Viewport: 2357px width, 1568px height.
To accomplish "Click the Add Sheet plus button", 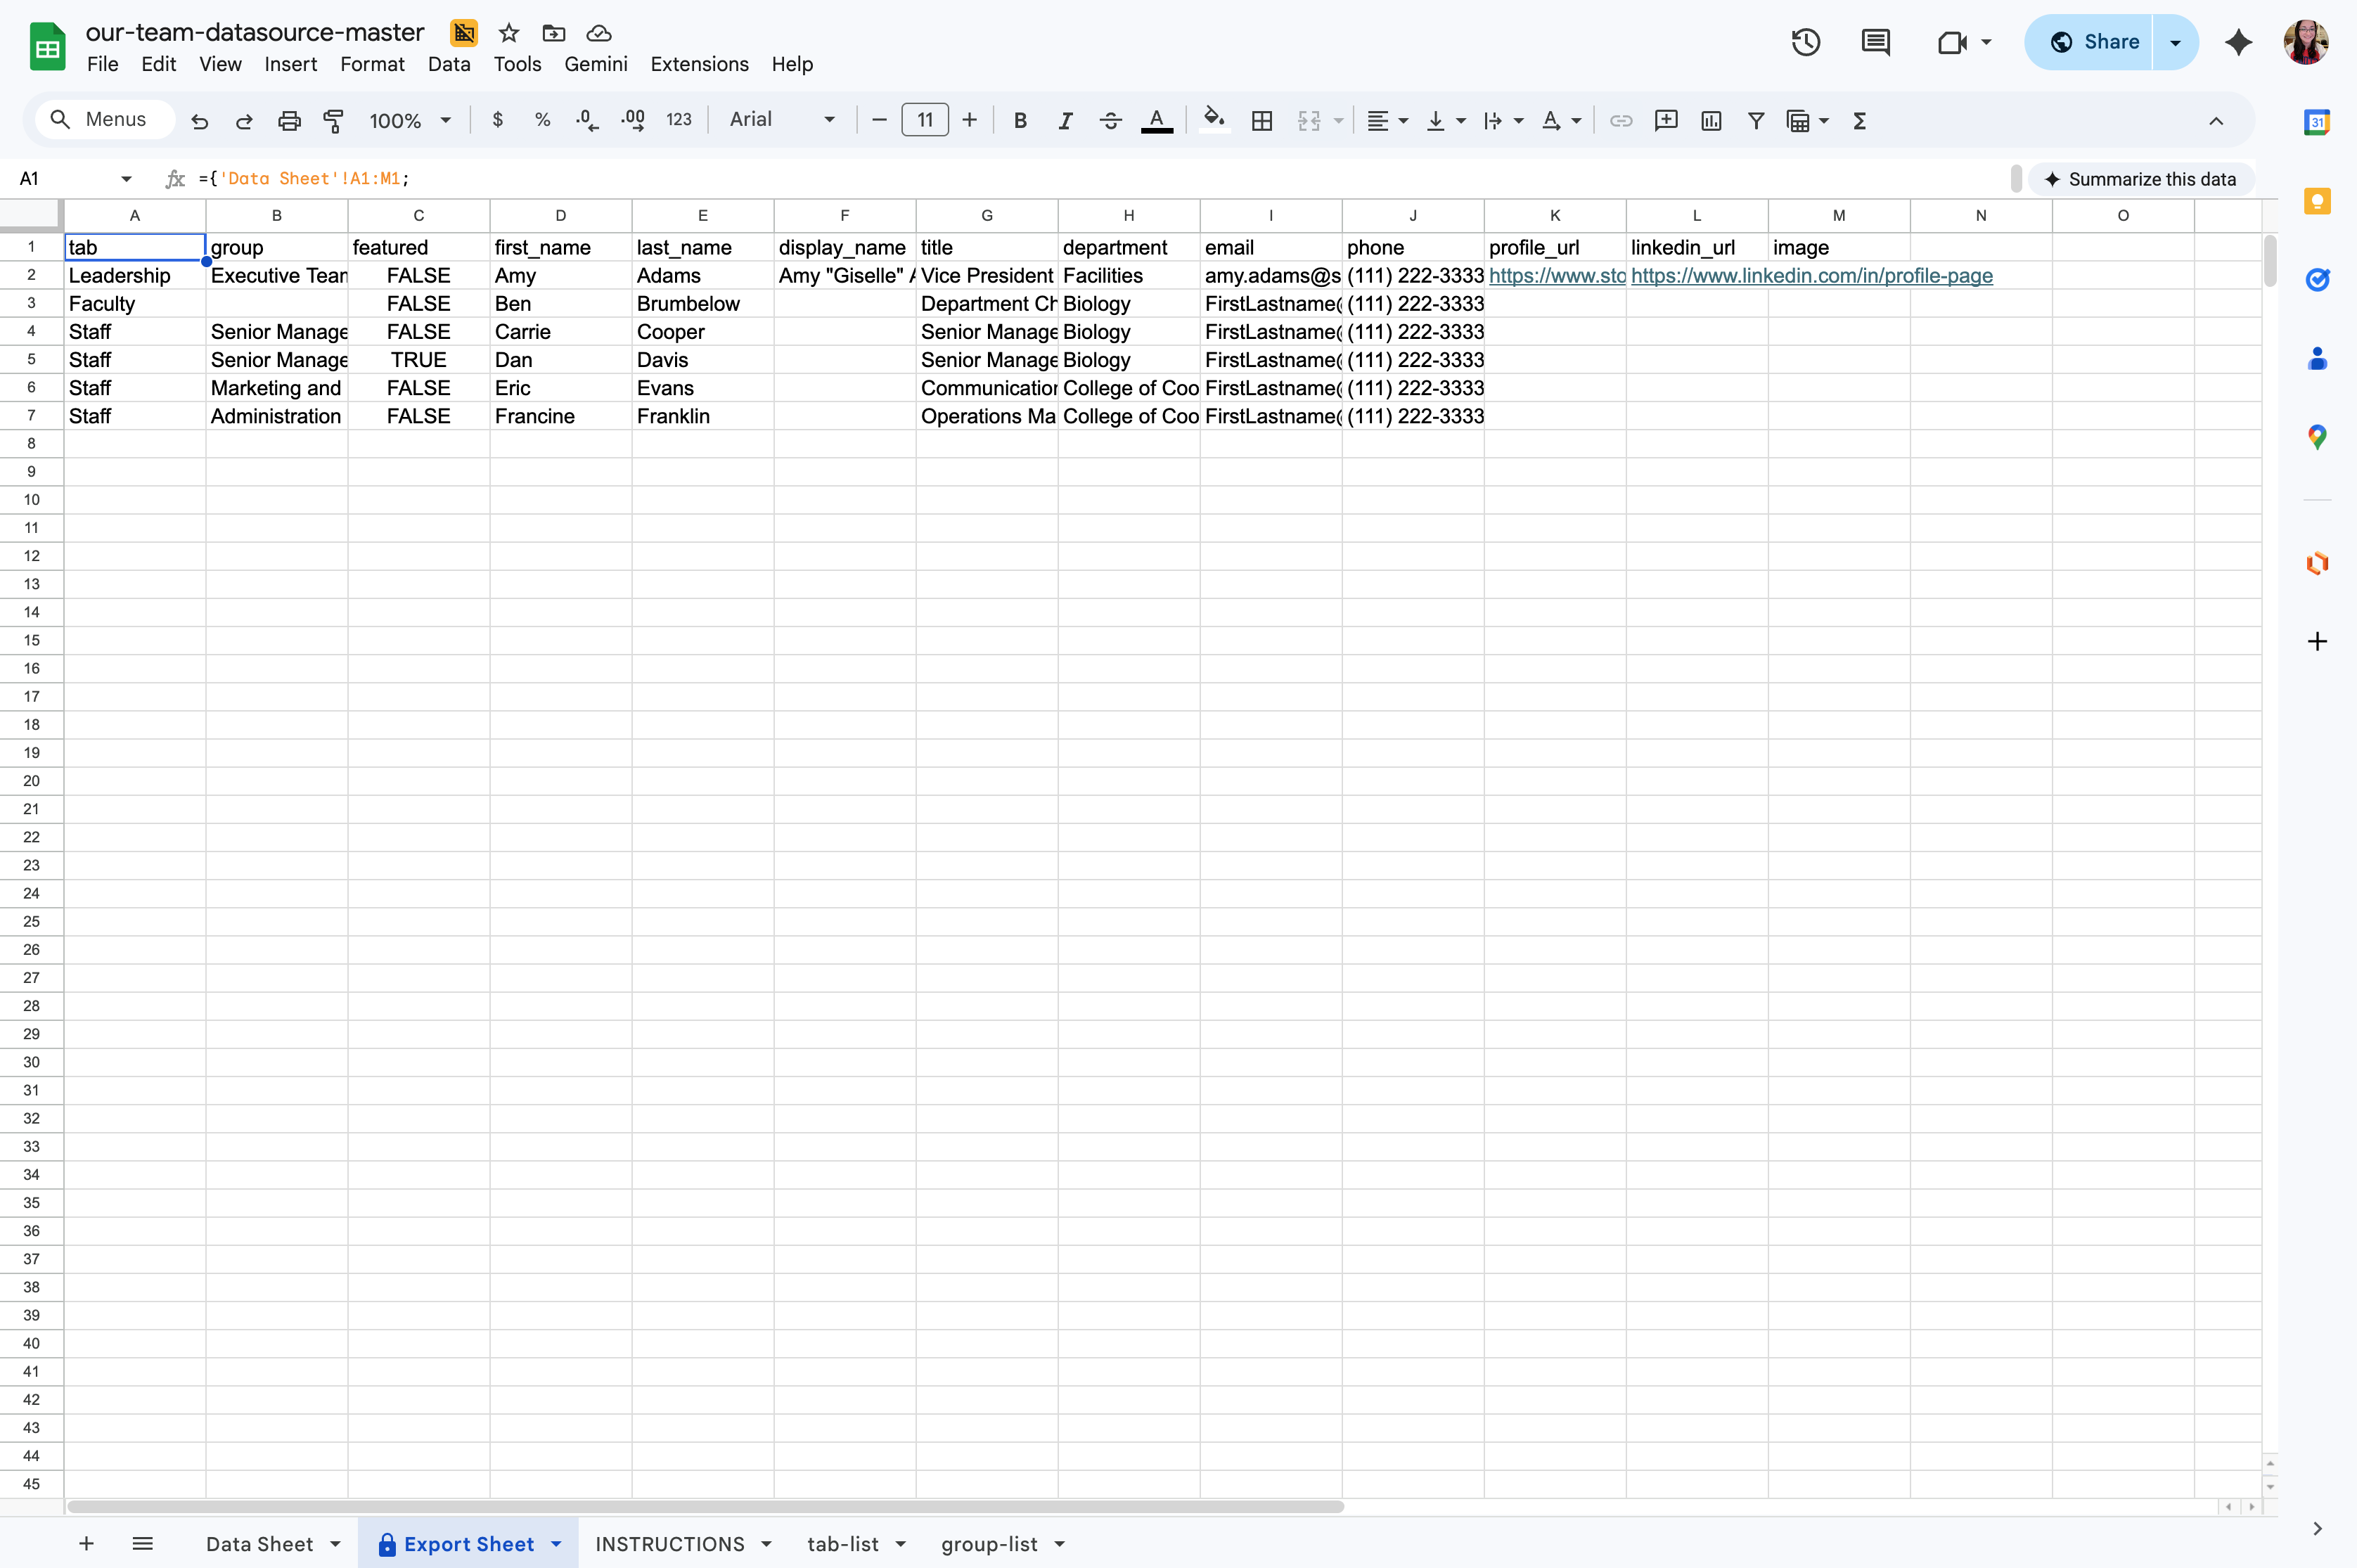I will point(87,1544).
